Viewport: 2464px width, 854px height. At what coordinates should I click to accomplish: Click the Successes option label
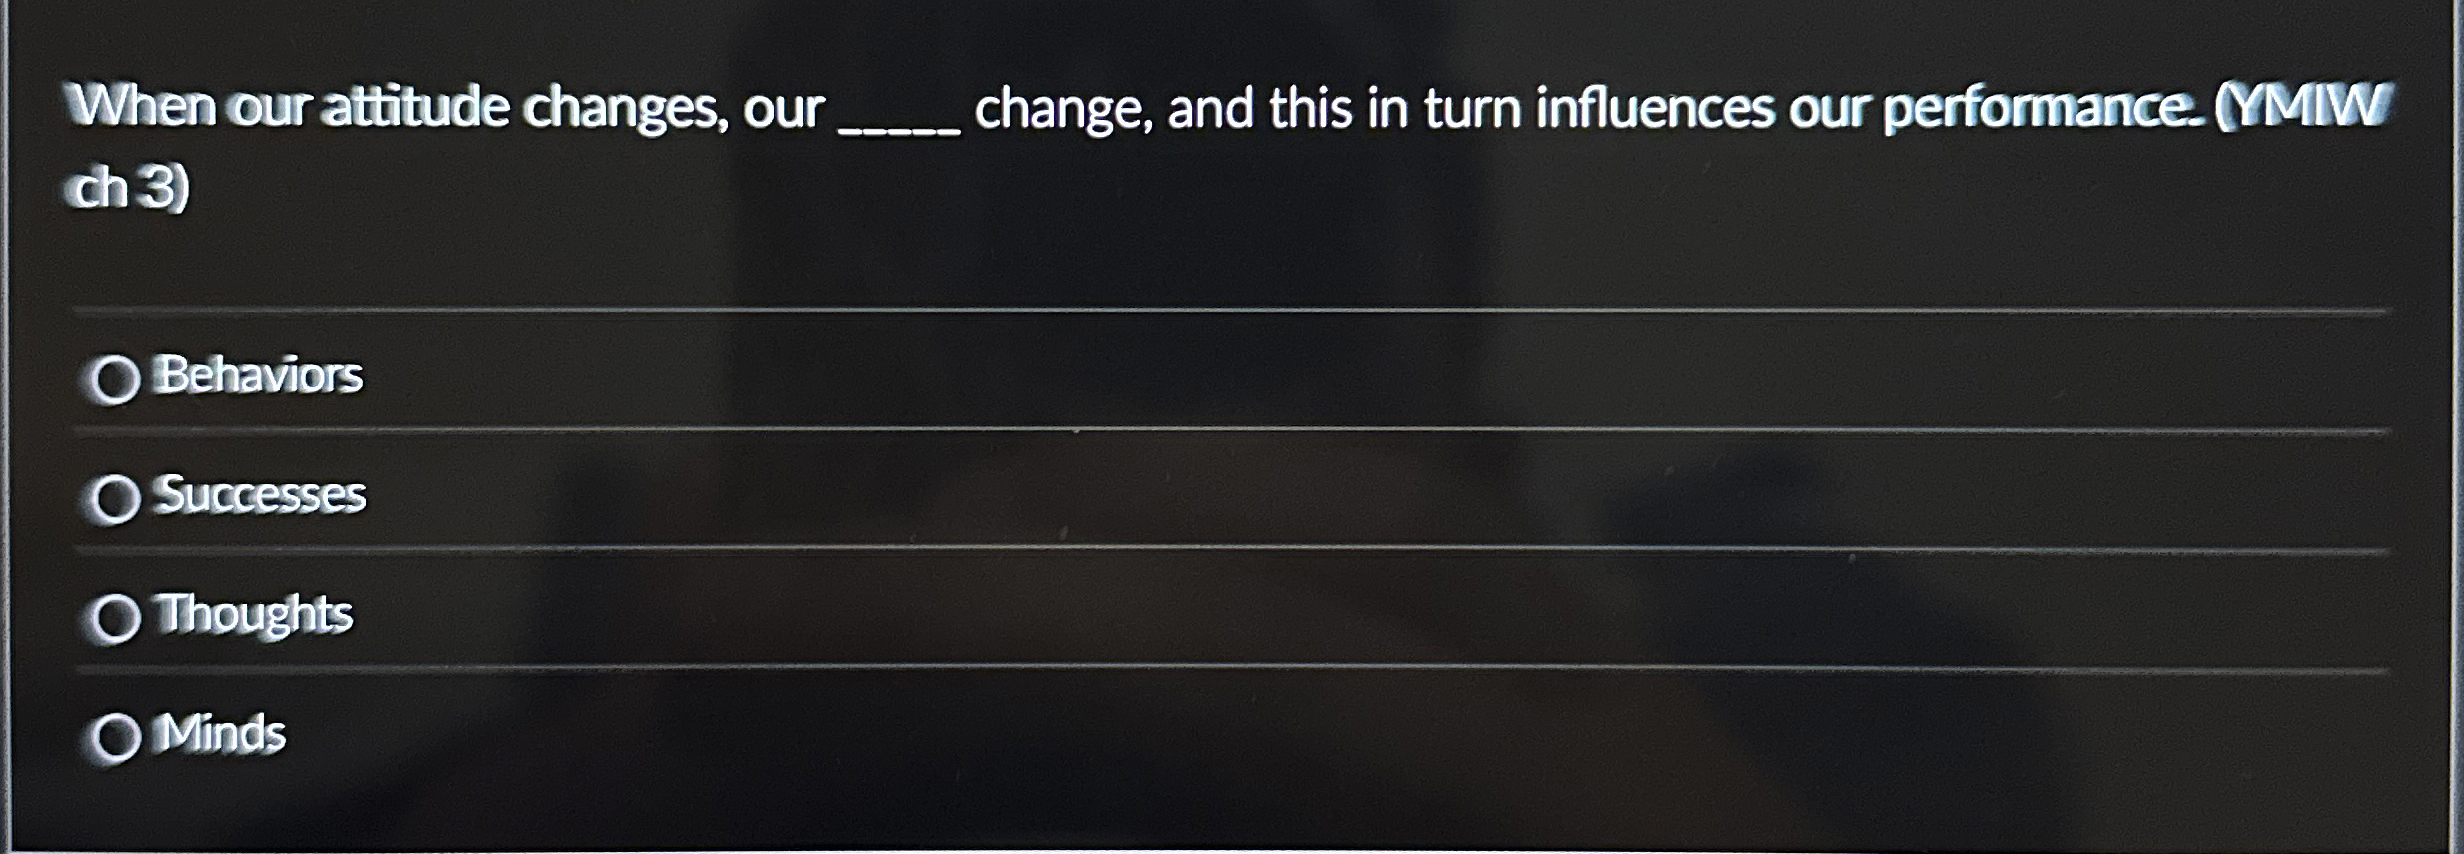[x=261, y=496]
